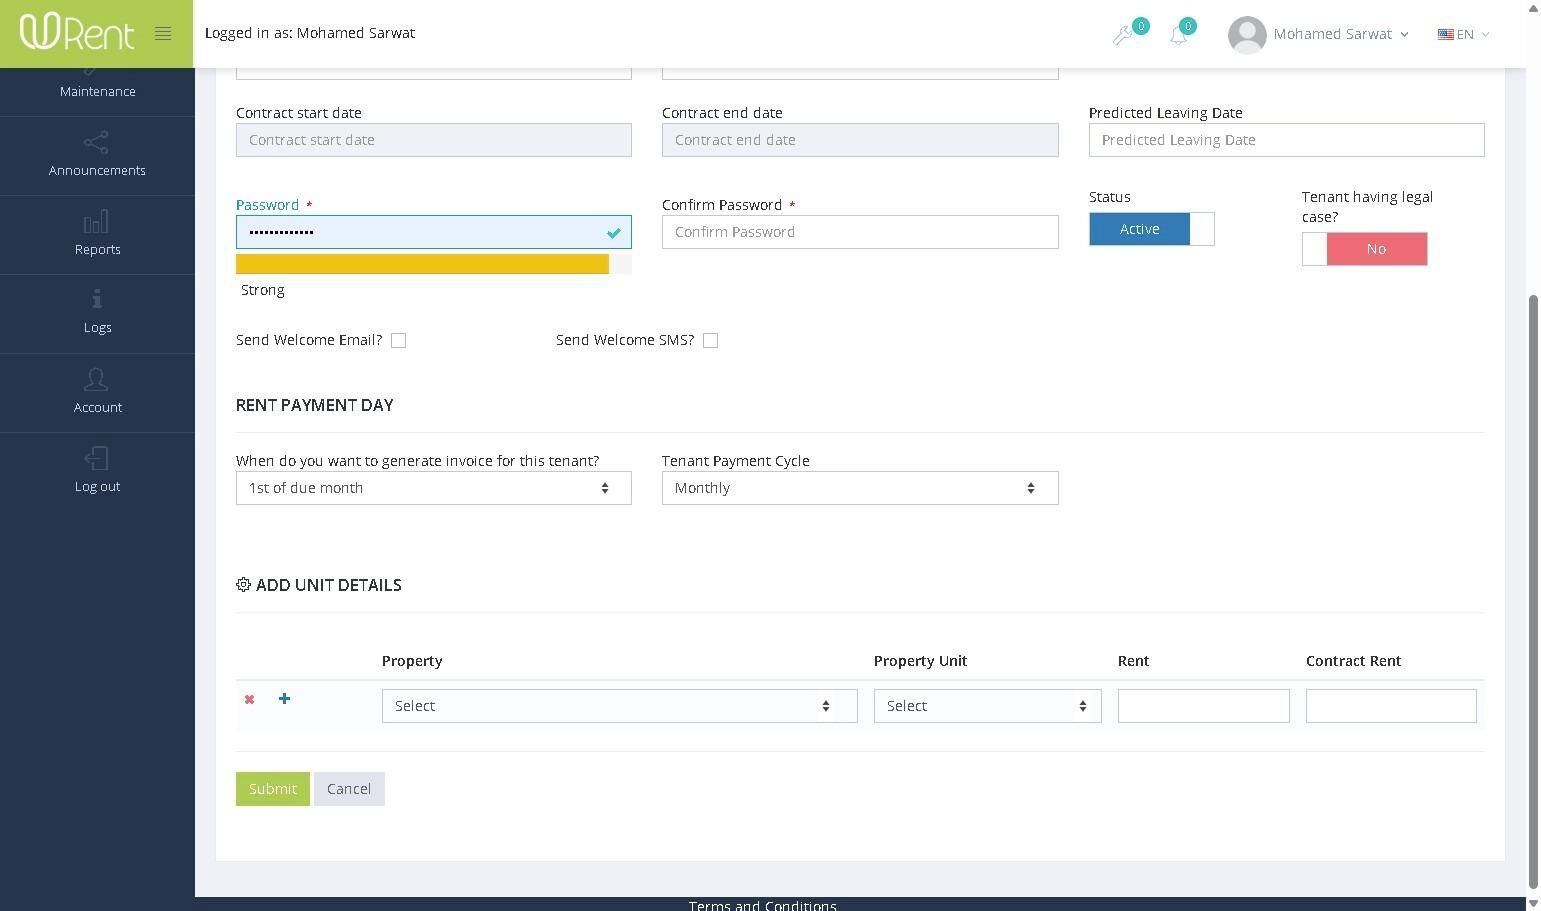This screenshot has width=1541, height=911.
Task: Toggle the sidebar hamburger menu
Action: point(163,34)
